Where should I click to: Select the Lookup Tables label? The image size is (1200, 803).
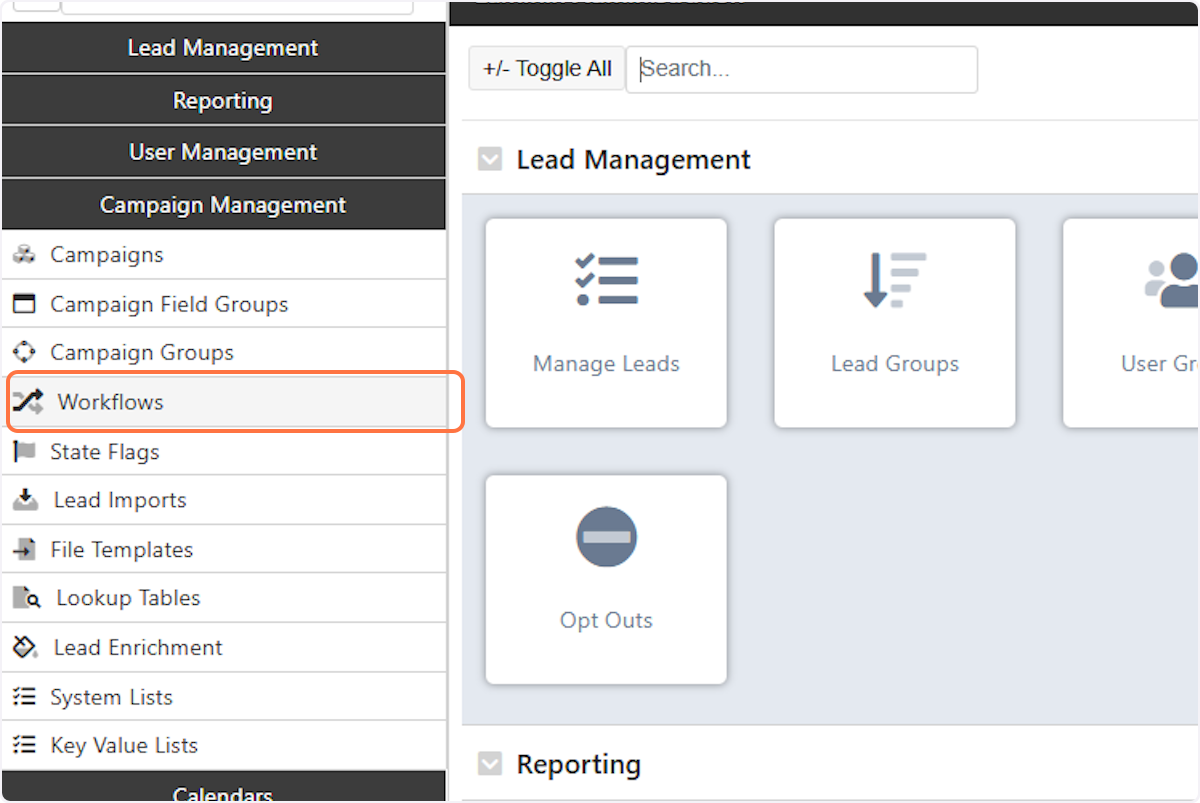[128, 598]
